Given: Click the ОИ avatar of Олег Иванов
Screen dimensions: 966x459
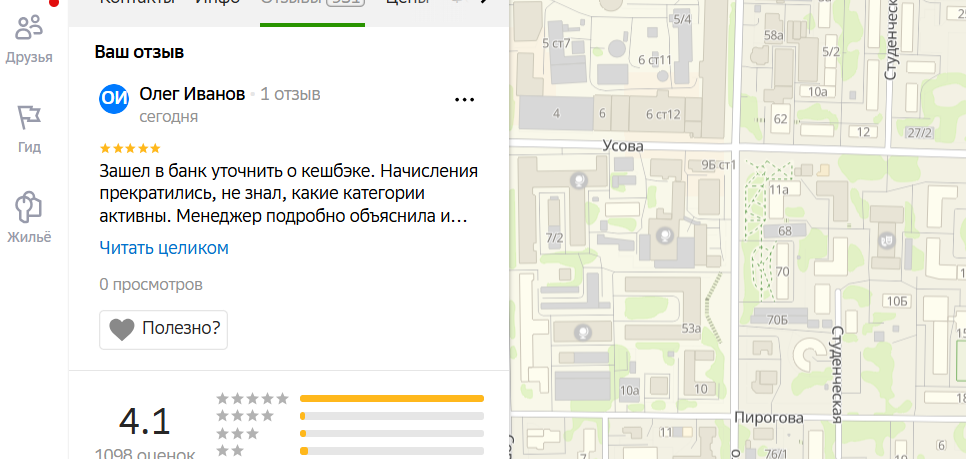Looking at the screenshot, I should pos(114,99).
